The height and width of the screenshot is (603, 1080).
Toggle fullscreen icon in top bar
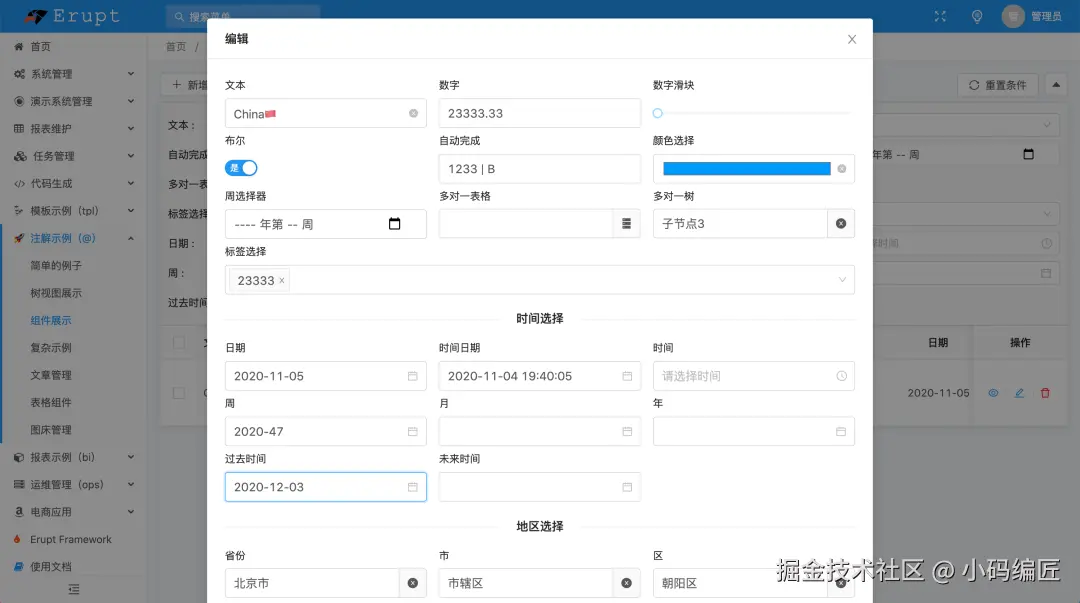(x=940, y=17)
